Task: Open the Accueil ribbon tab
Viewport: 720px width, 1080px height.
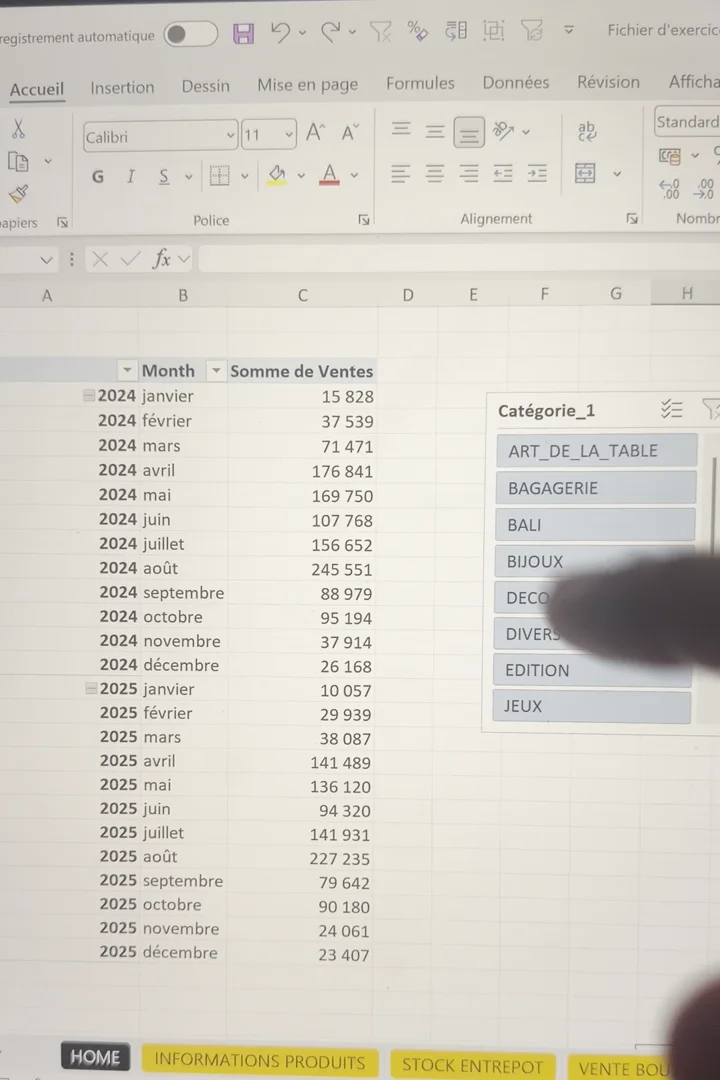Action: tap(37, 89)
